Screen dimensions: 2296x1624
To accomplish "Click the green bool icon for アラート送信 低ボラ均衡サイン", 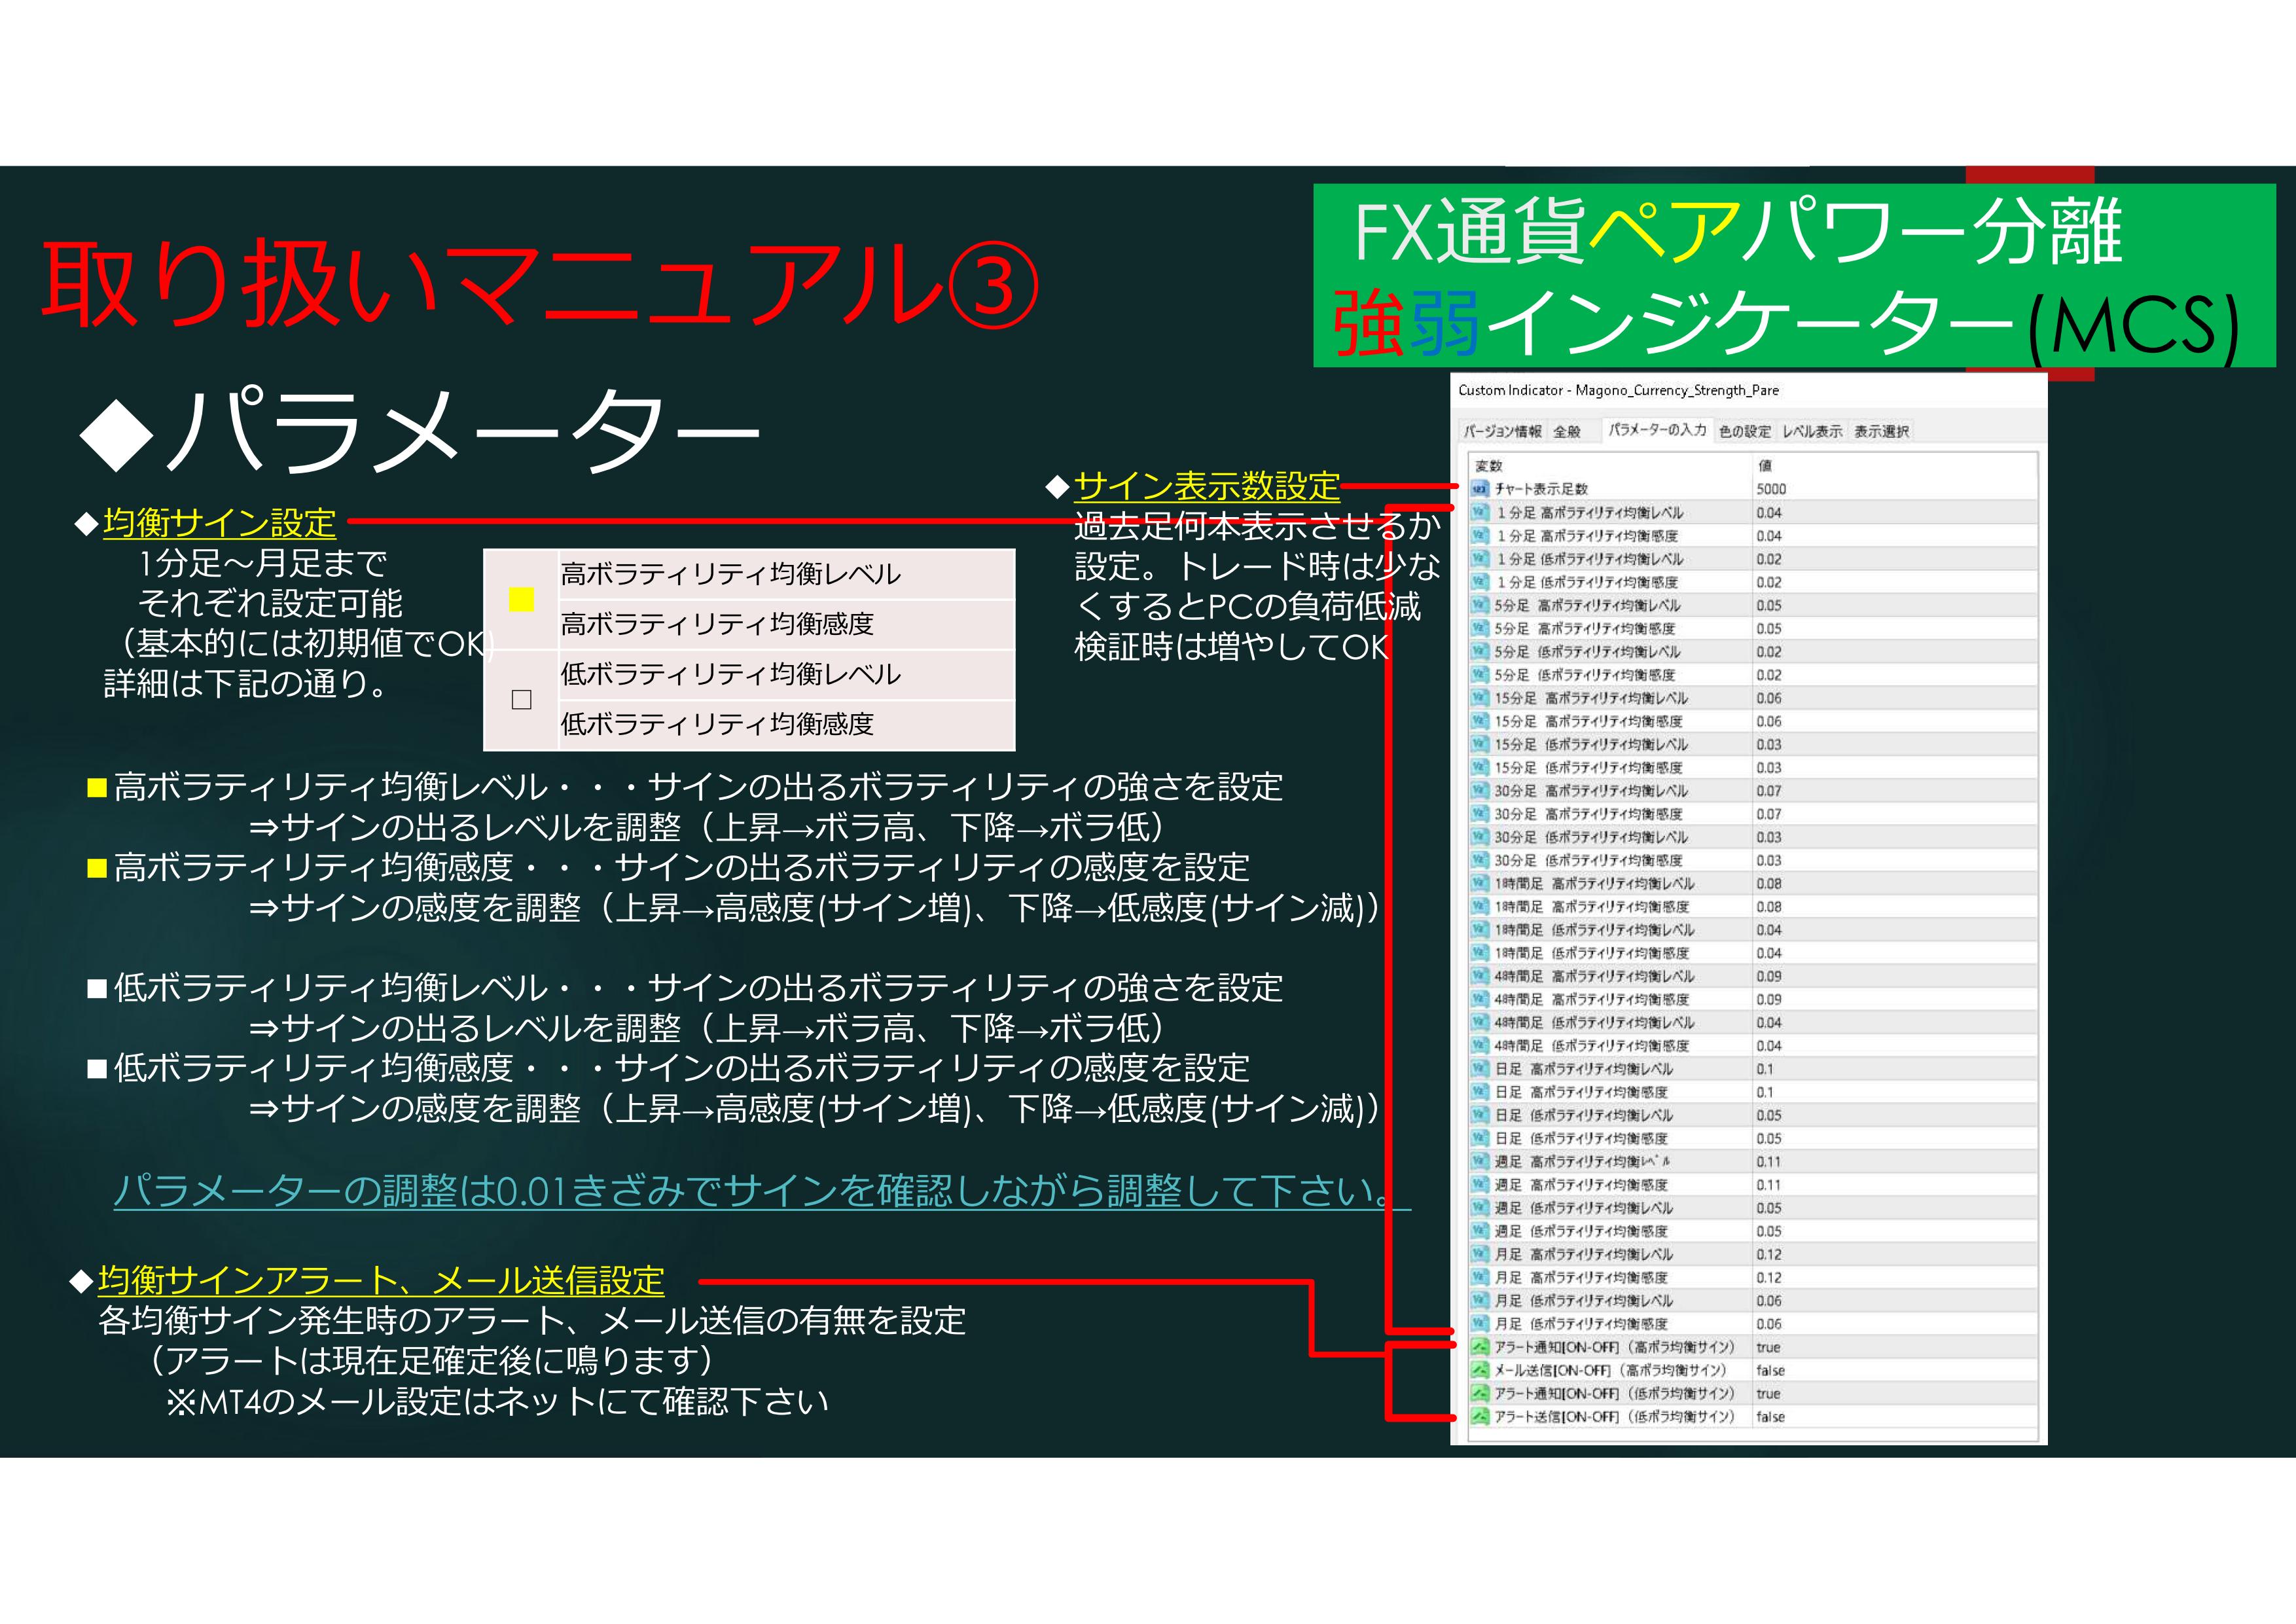I will pyautogui.click(x=1480, y=1417).
